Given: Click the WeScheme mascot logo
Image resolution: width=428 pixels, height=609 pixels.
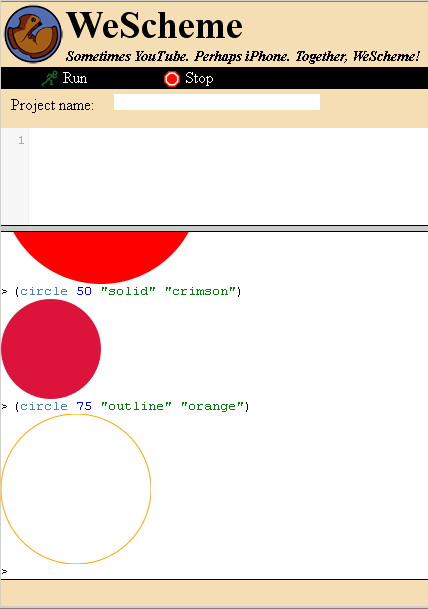Looking at the screenshot, I should tap(33, 34).
